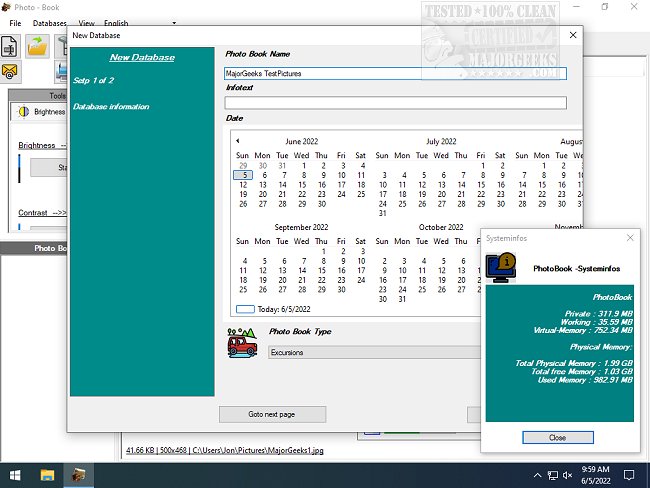
Task: Open the folder with green arrow icon
Action: coord(37,46)
